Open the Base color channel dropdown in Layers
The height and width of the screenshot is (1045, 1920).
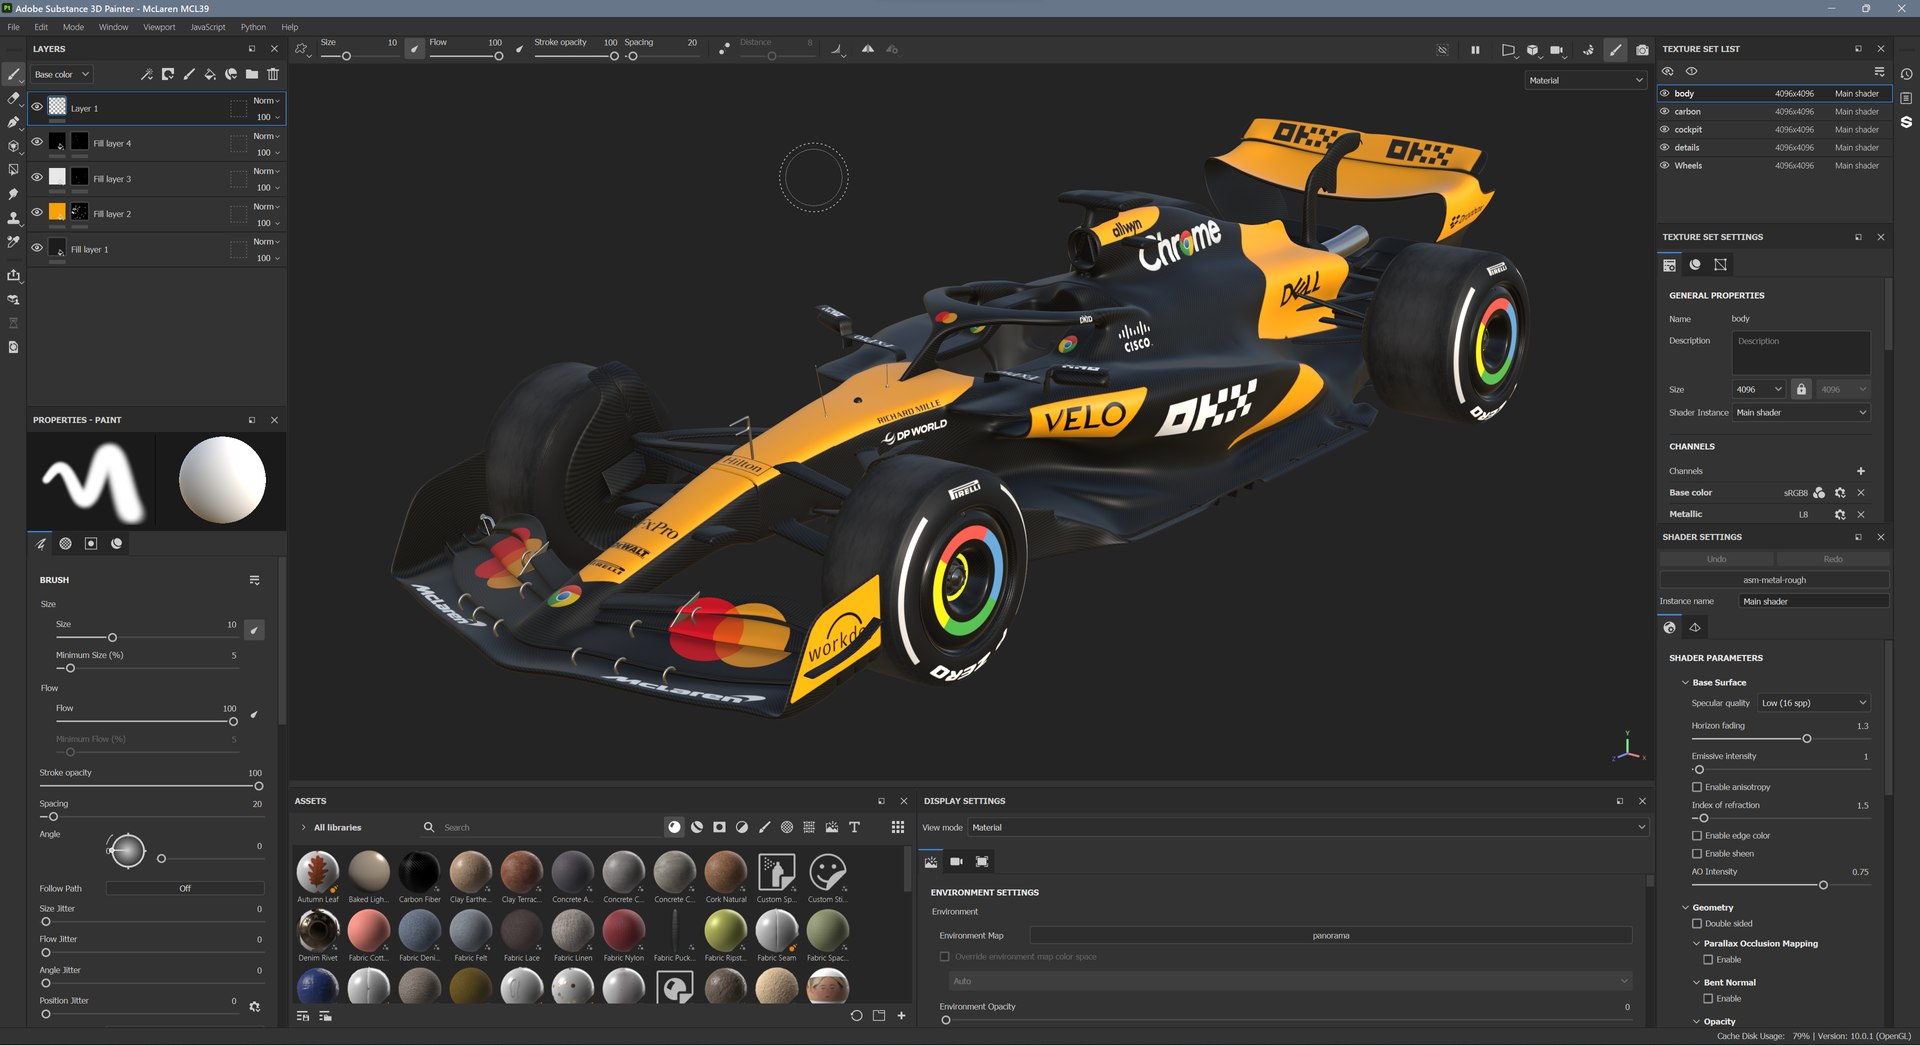pyautogui.click(x=61, y=74)
